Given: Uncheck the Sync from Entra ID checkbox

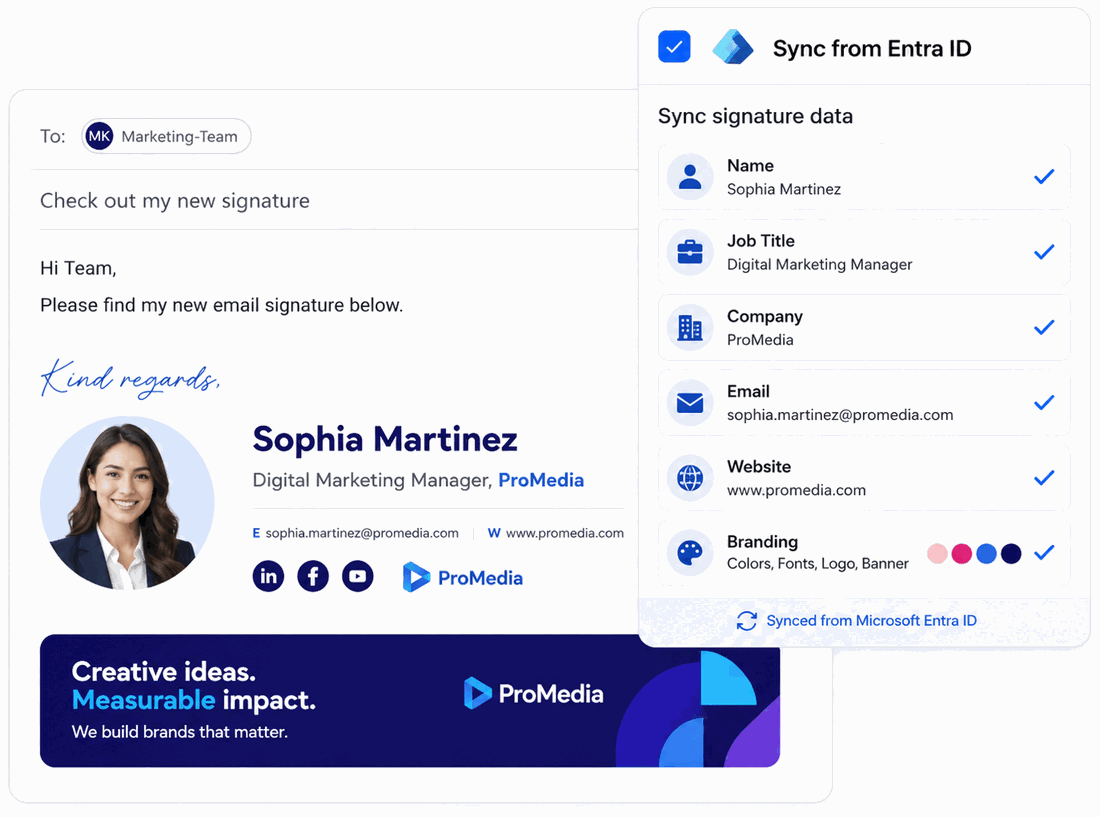Looking at the screenshot, I should [673, 47].
